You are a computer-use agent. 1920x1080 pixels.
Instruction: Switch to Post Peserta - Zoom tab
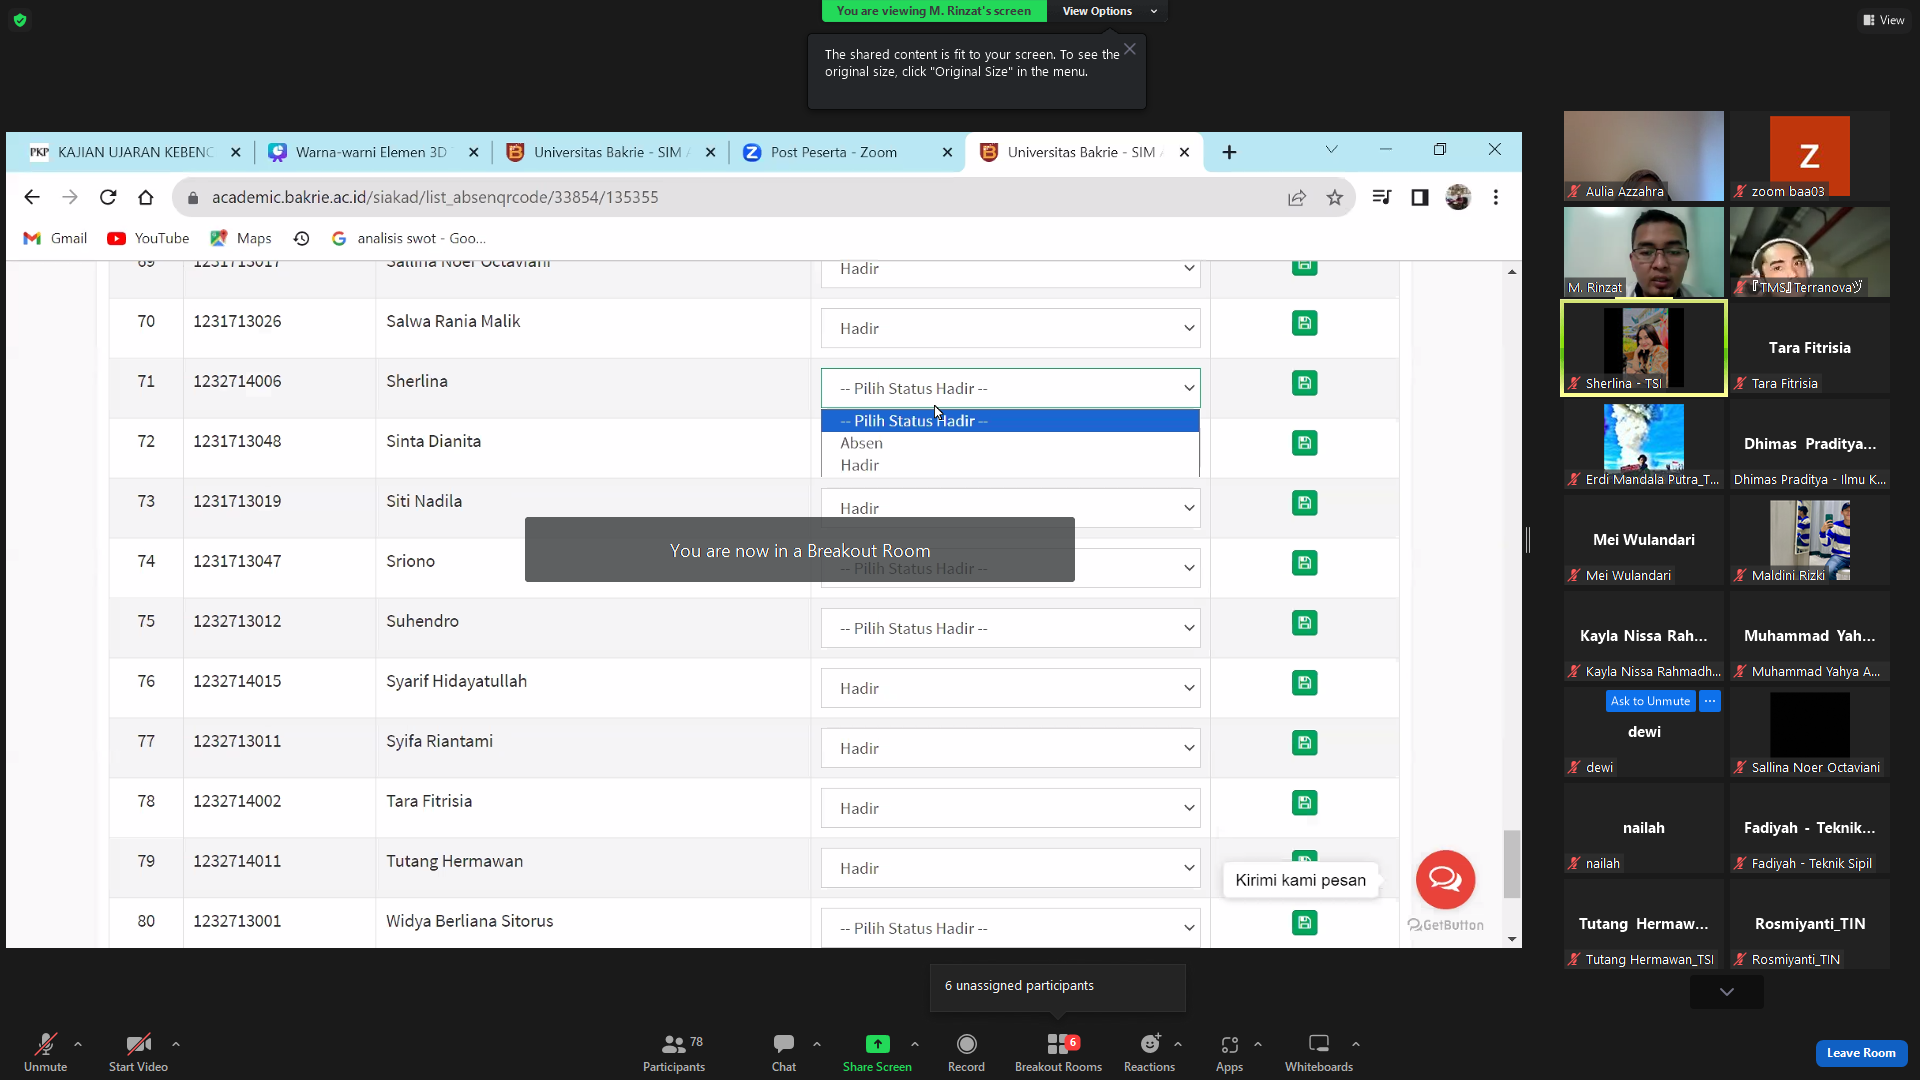846,152
